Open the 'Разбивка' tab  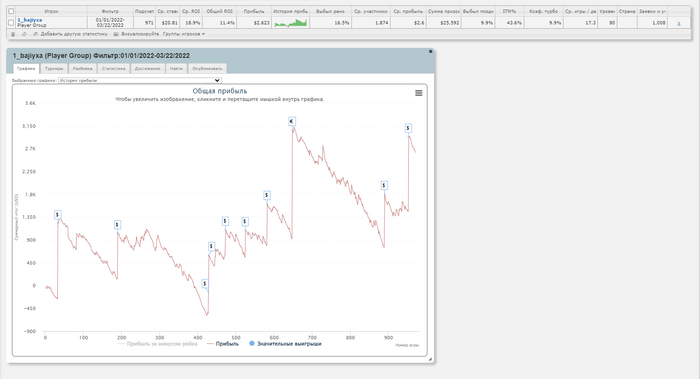(x=83, y=68)
